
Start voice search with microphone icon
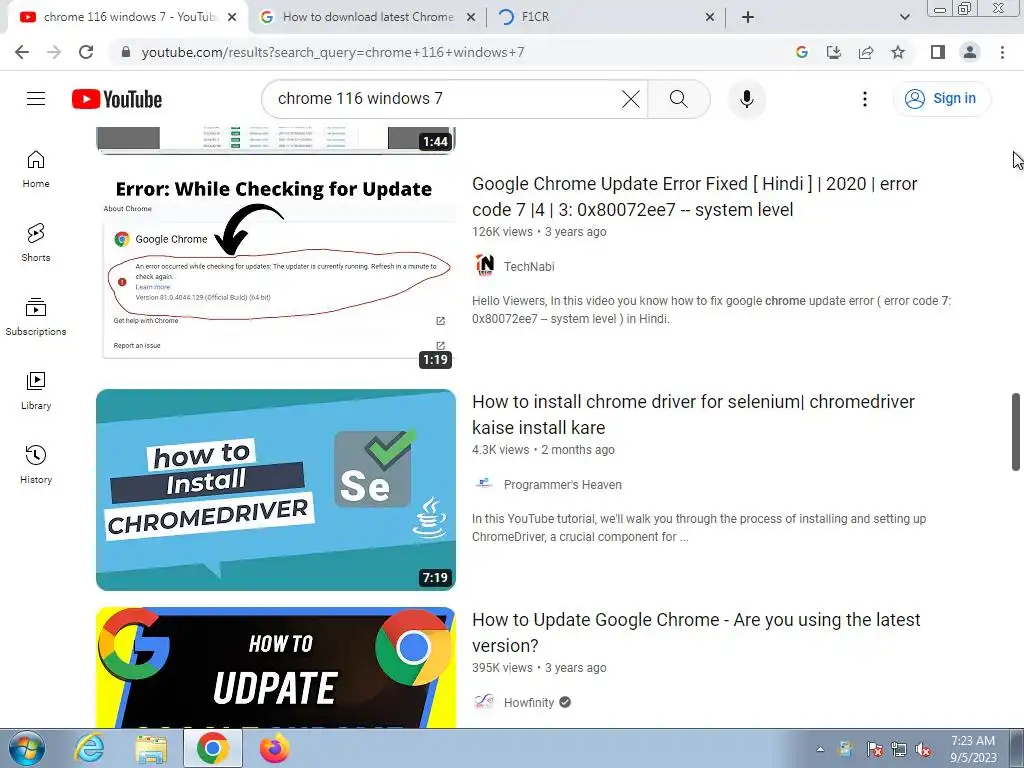(x=746, y=99)
